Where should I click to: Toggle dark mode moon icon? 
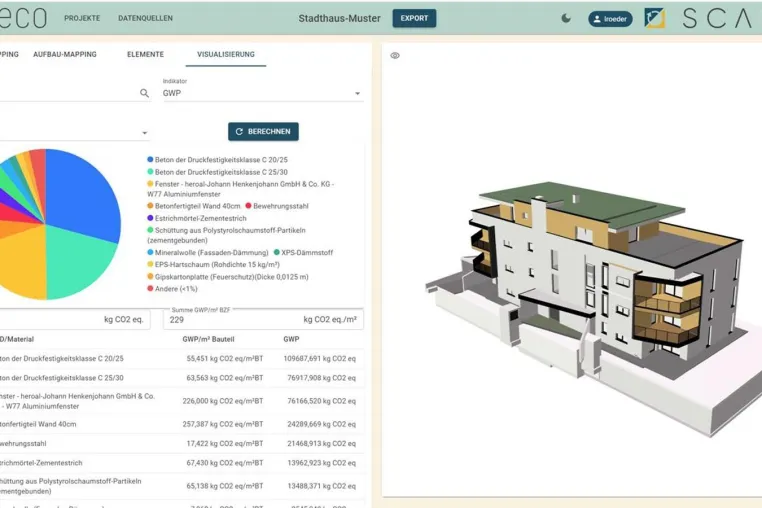(x=566, y=18)
